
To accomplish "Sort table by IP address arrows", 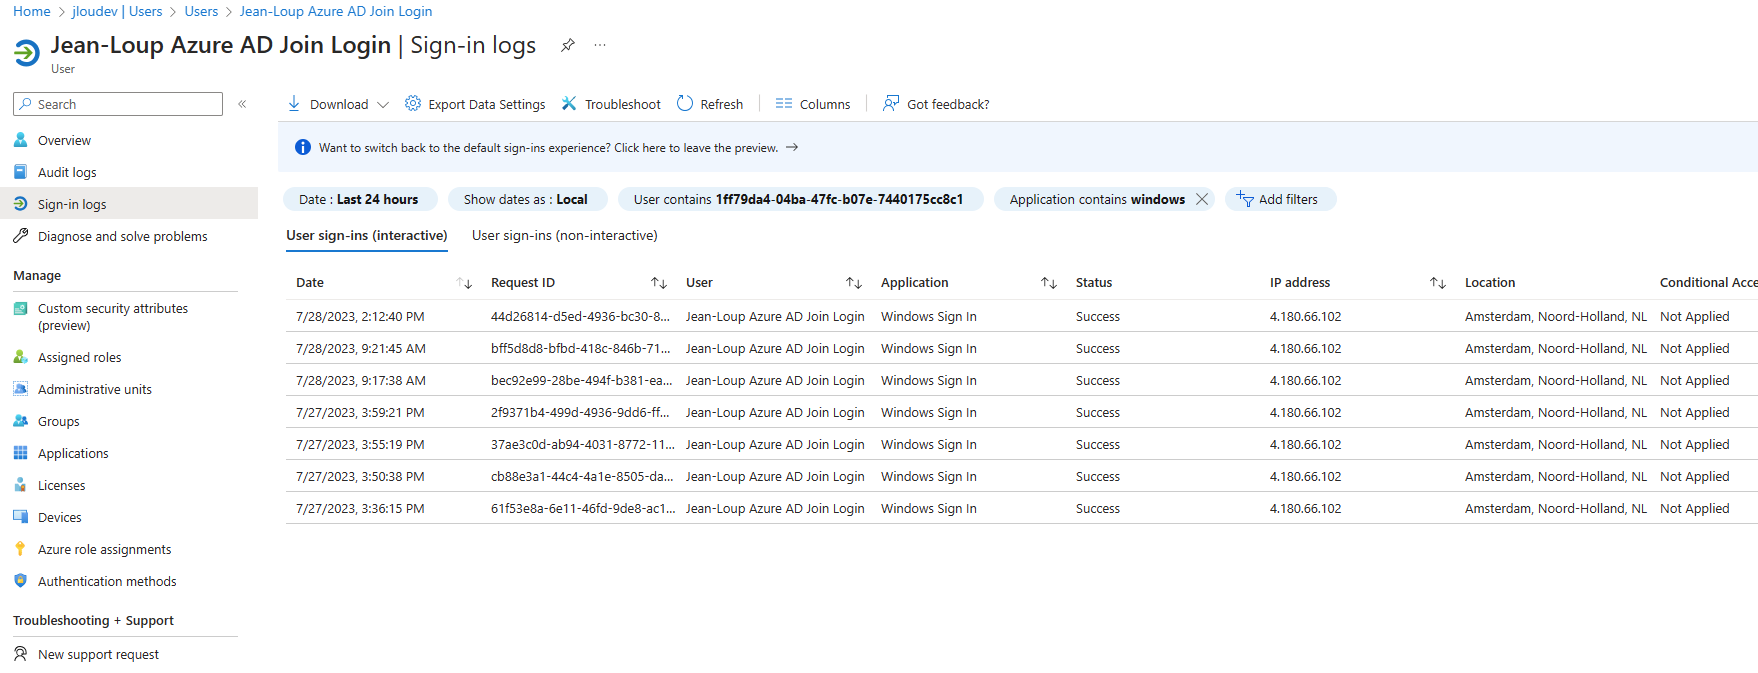I will tap(1438, 283).
